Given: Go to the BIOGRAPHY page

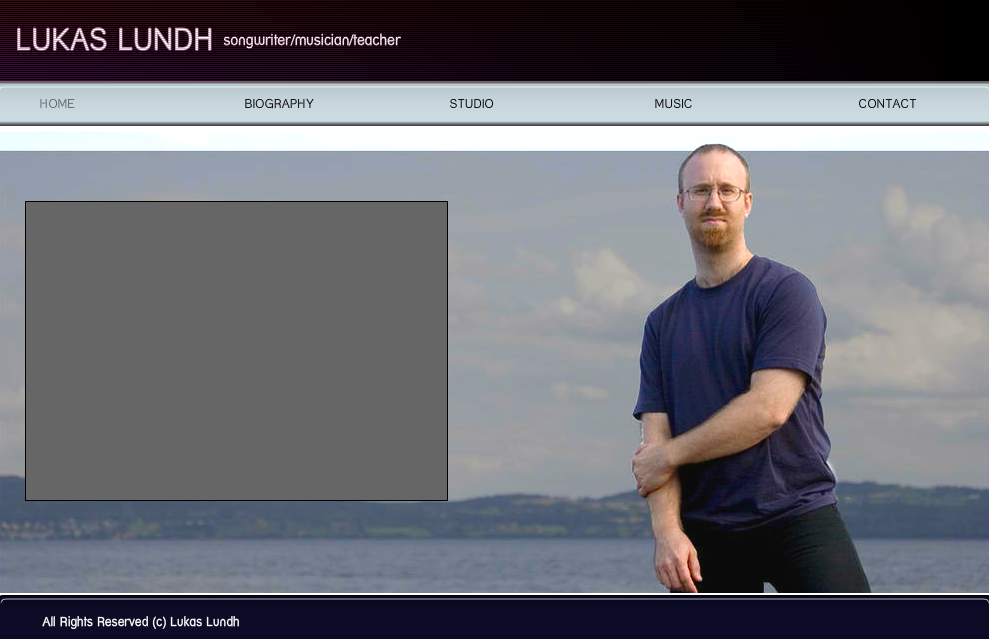Looking at the screenshot, I should tap(279, 103).
